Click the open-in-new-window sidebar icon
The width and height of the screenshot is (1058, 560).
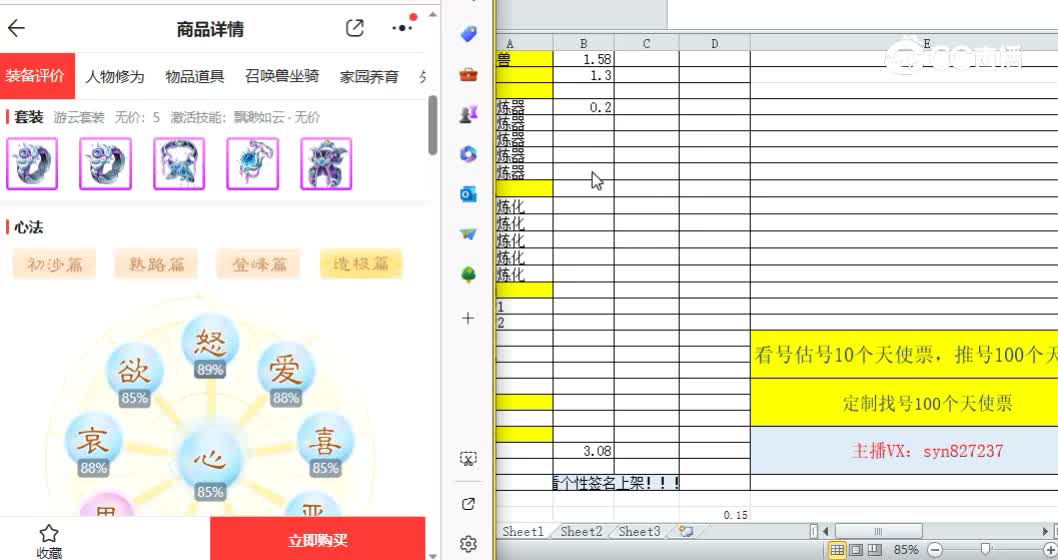tap(468, 504)
